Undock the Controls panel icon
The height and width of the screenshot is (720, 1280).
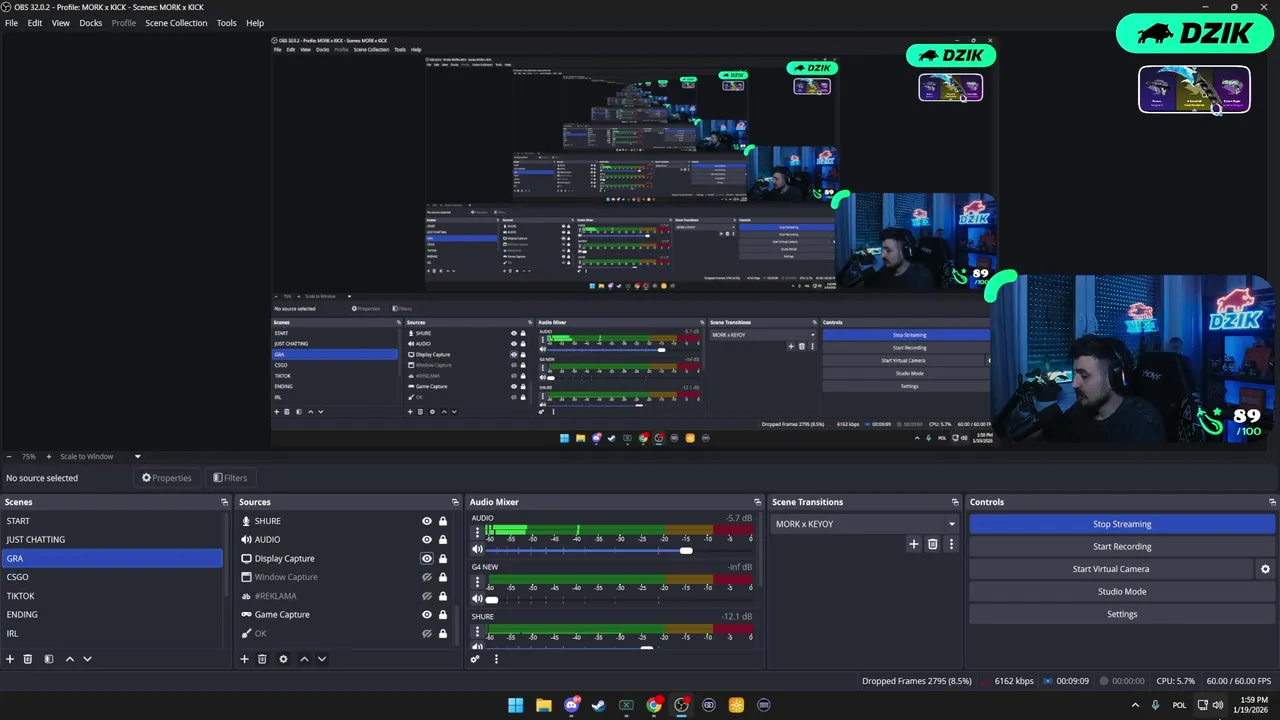(1272, 502)
